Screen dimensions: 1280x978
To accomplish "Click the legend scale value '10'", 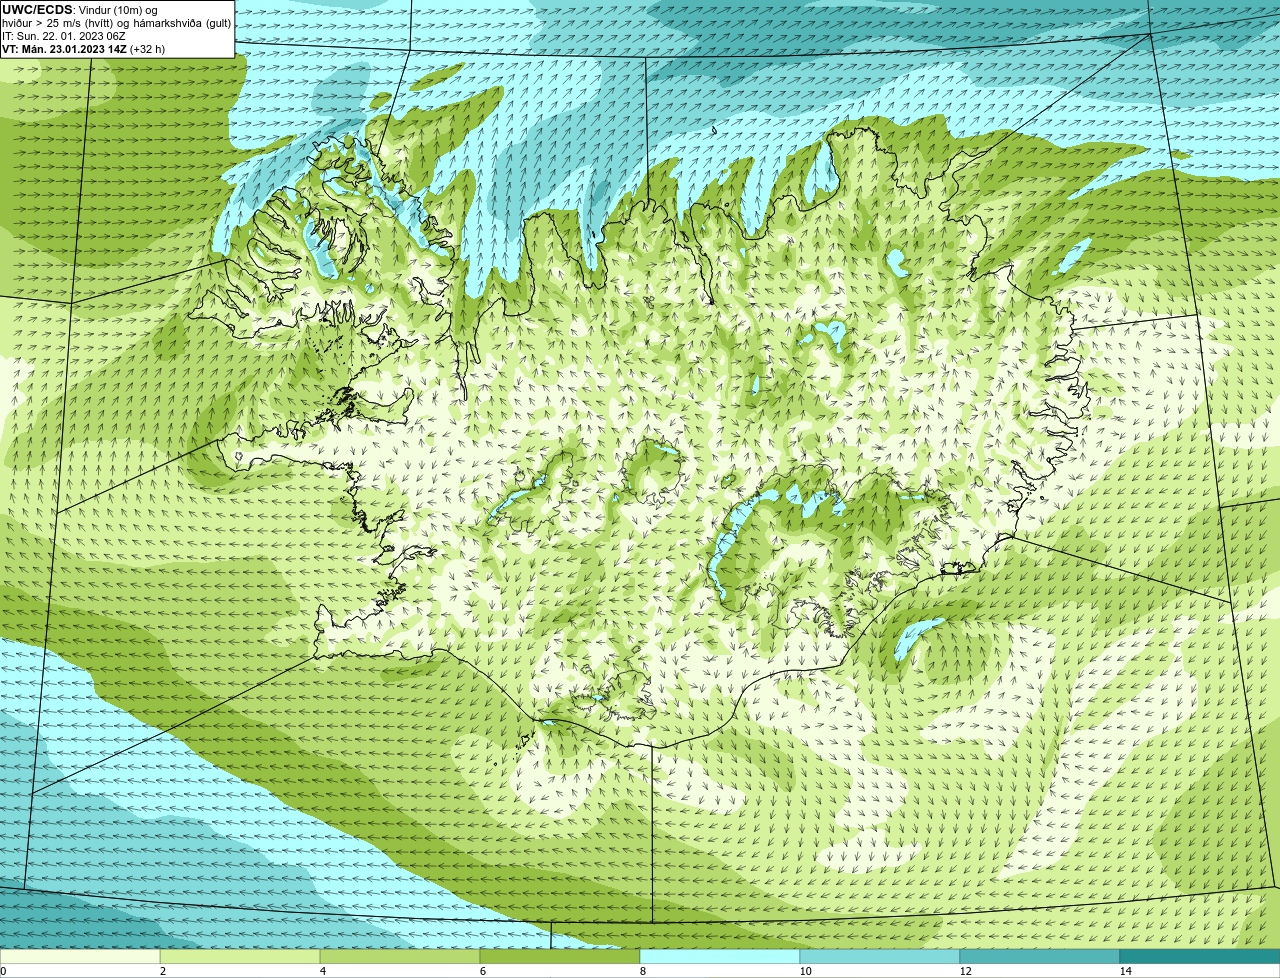I will pyautogui.click(x=805, y=971).
